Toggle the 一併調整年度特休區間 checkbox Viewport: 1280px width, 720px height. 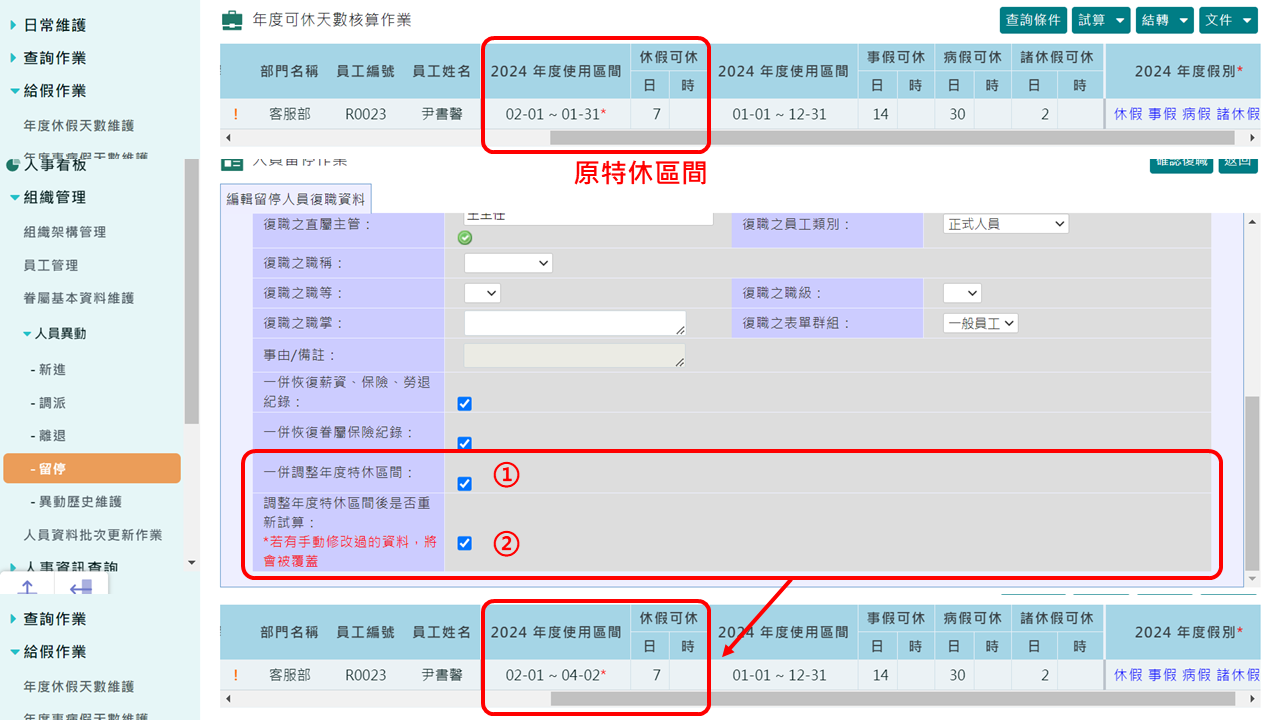464,483
